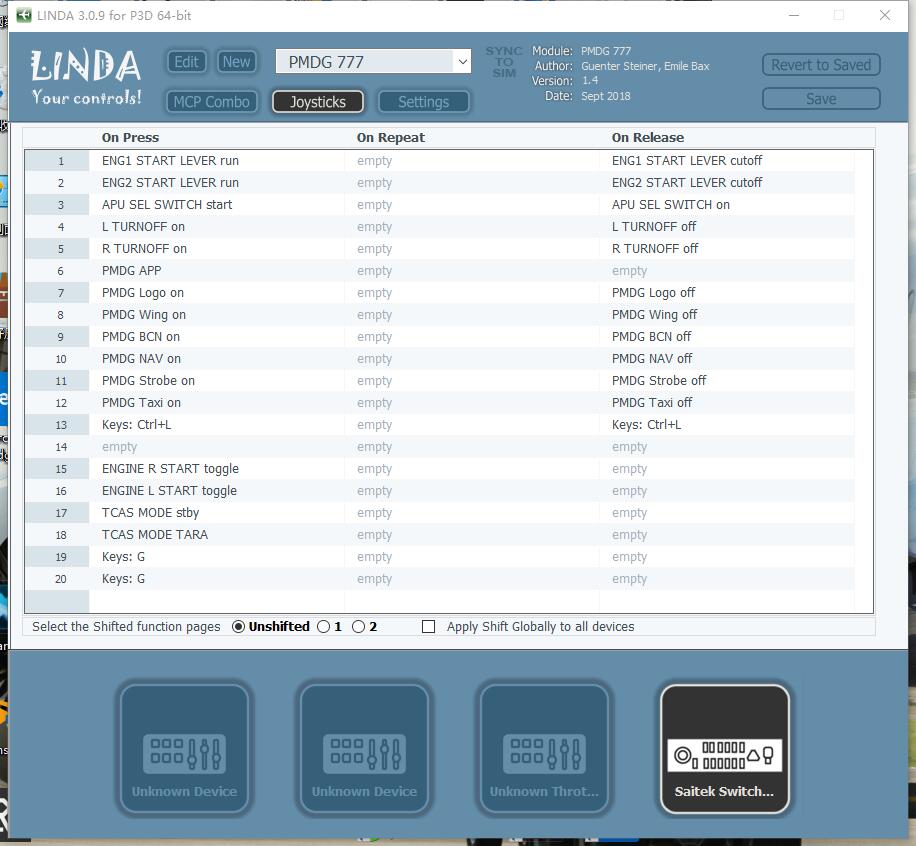
Task: Select the Unshifted radio button
Action: pyautogui.click(x=238, y=627)
